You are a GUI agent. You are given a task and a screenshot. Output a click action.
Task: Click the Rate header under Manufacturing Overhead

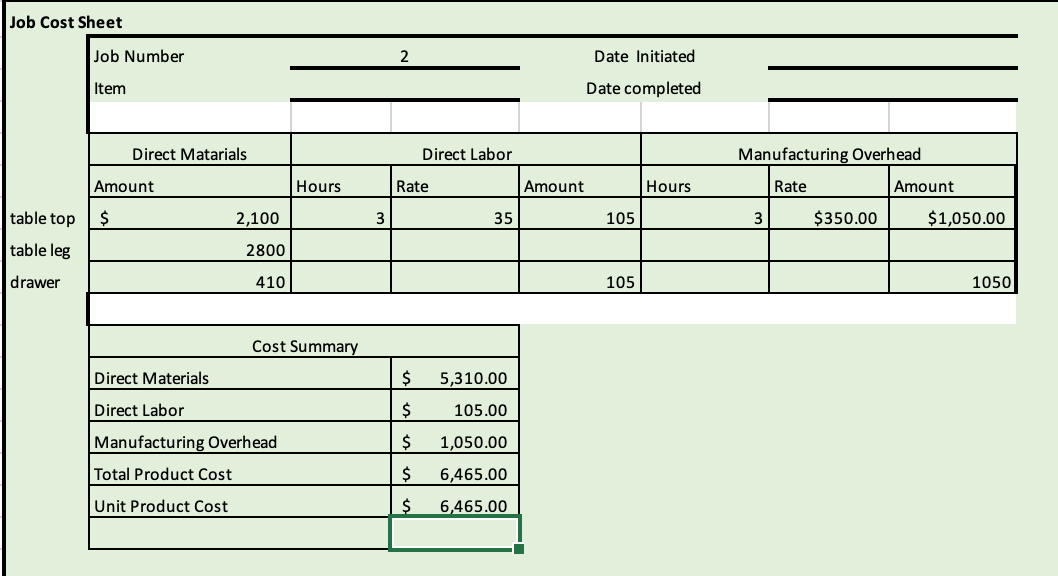click(829, 181)
